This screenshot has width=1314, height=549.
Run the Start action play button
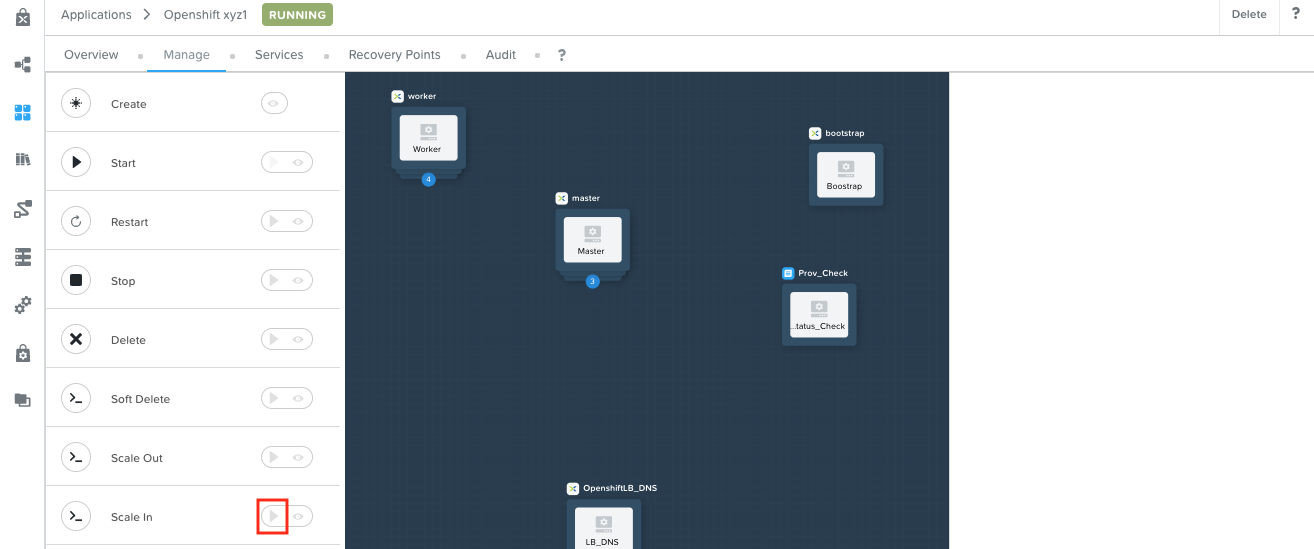click(x=273, y=163)
